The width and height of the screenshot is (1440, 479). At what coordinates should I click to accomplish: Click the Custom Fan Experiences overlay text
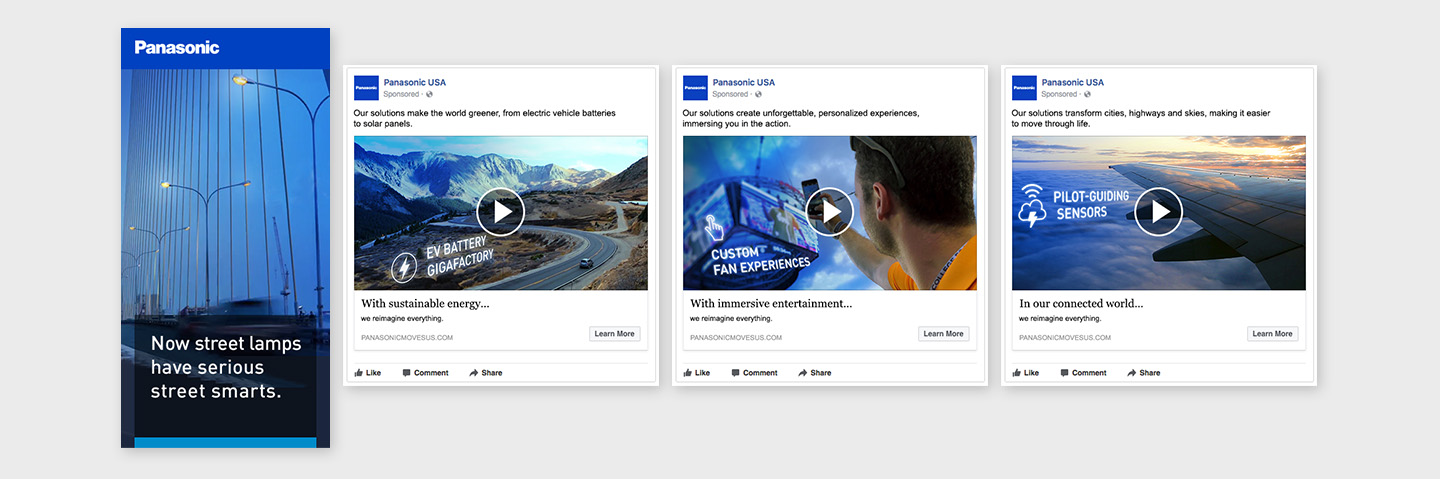coord(760,260)
